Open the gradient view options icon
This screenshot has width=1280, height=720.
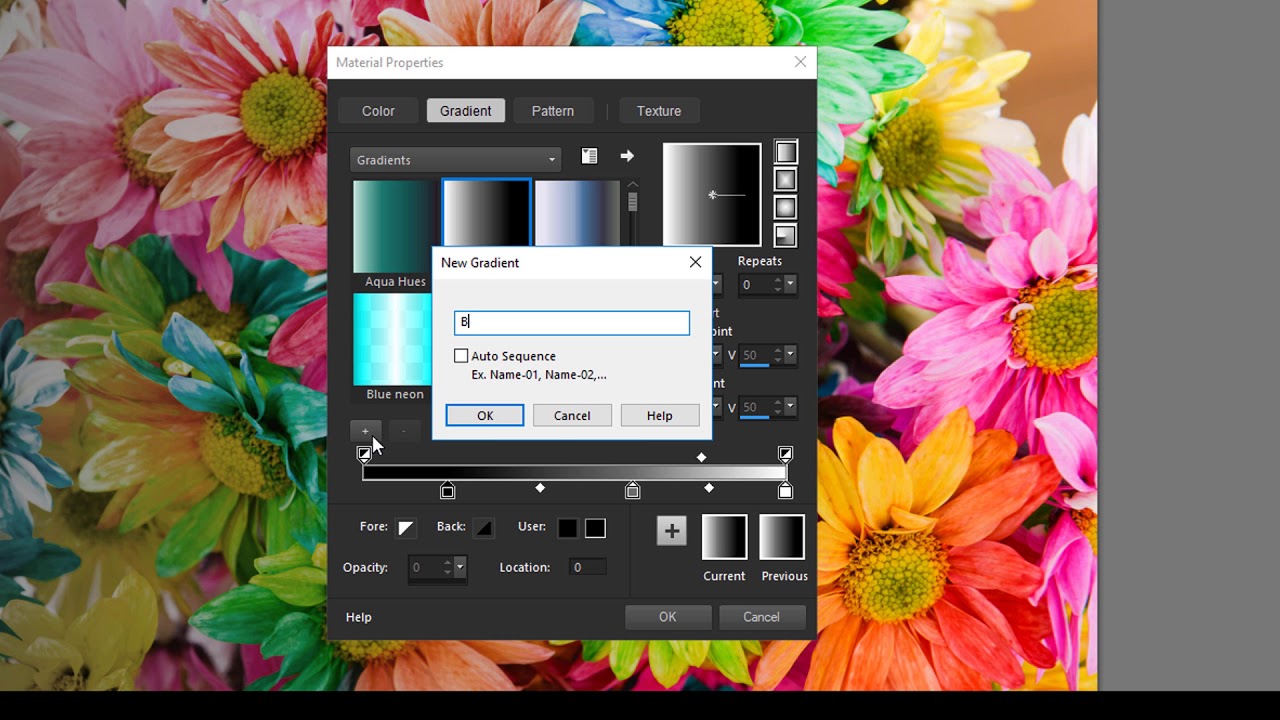(590, 156)
